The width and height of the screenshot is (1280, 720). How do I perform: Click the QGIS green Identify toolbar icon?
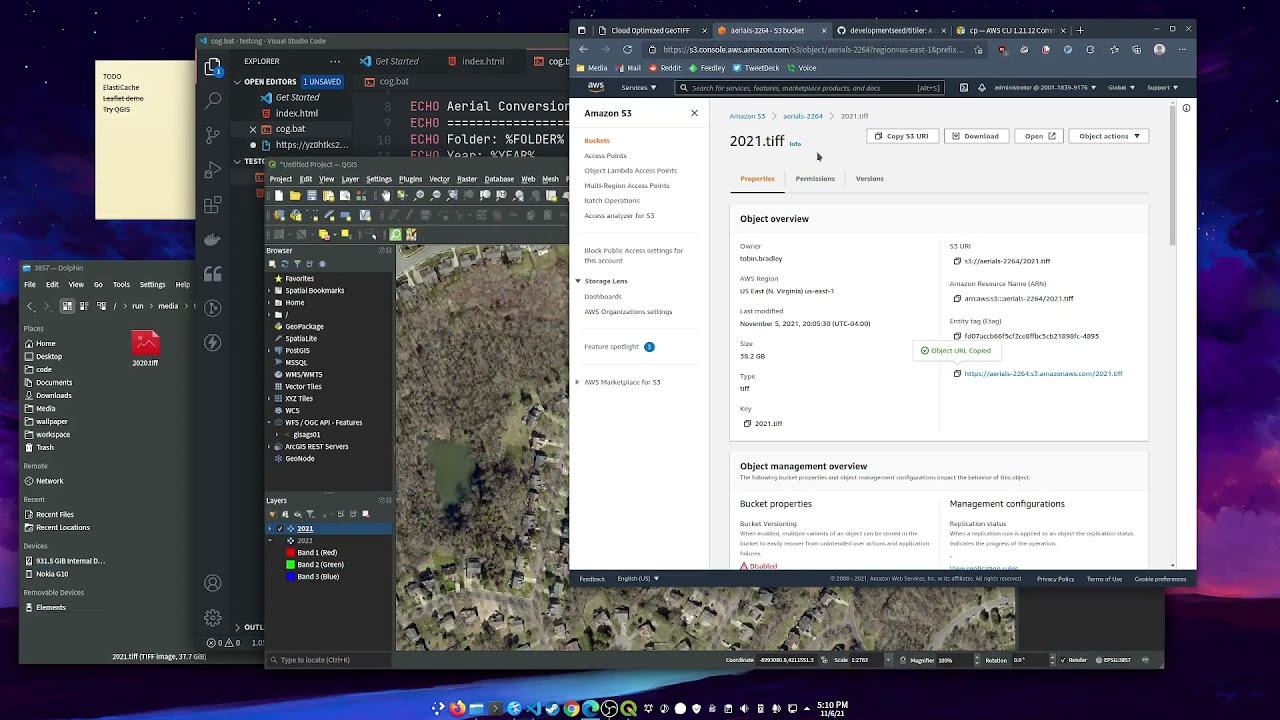pyautogui.click(x=396, y=234)
